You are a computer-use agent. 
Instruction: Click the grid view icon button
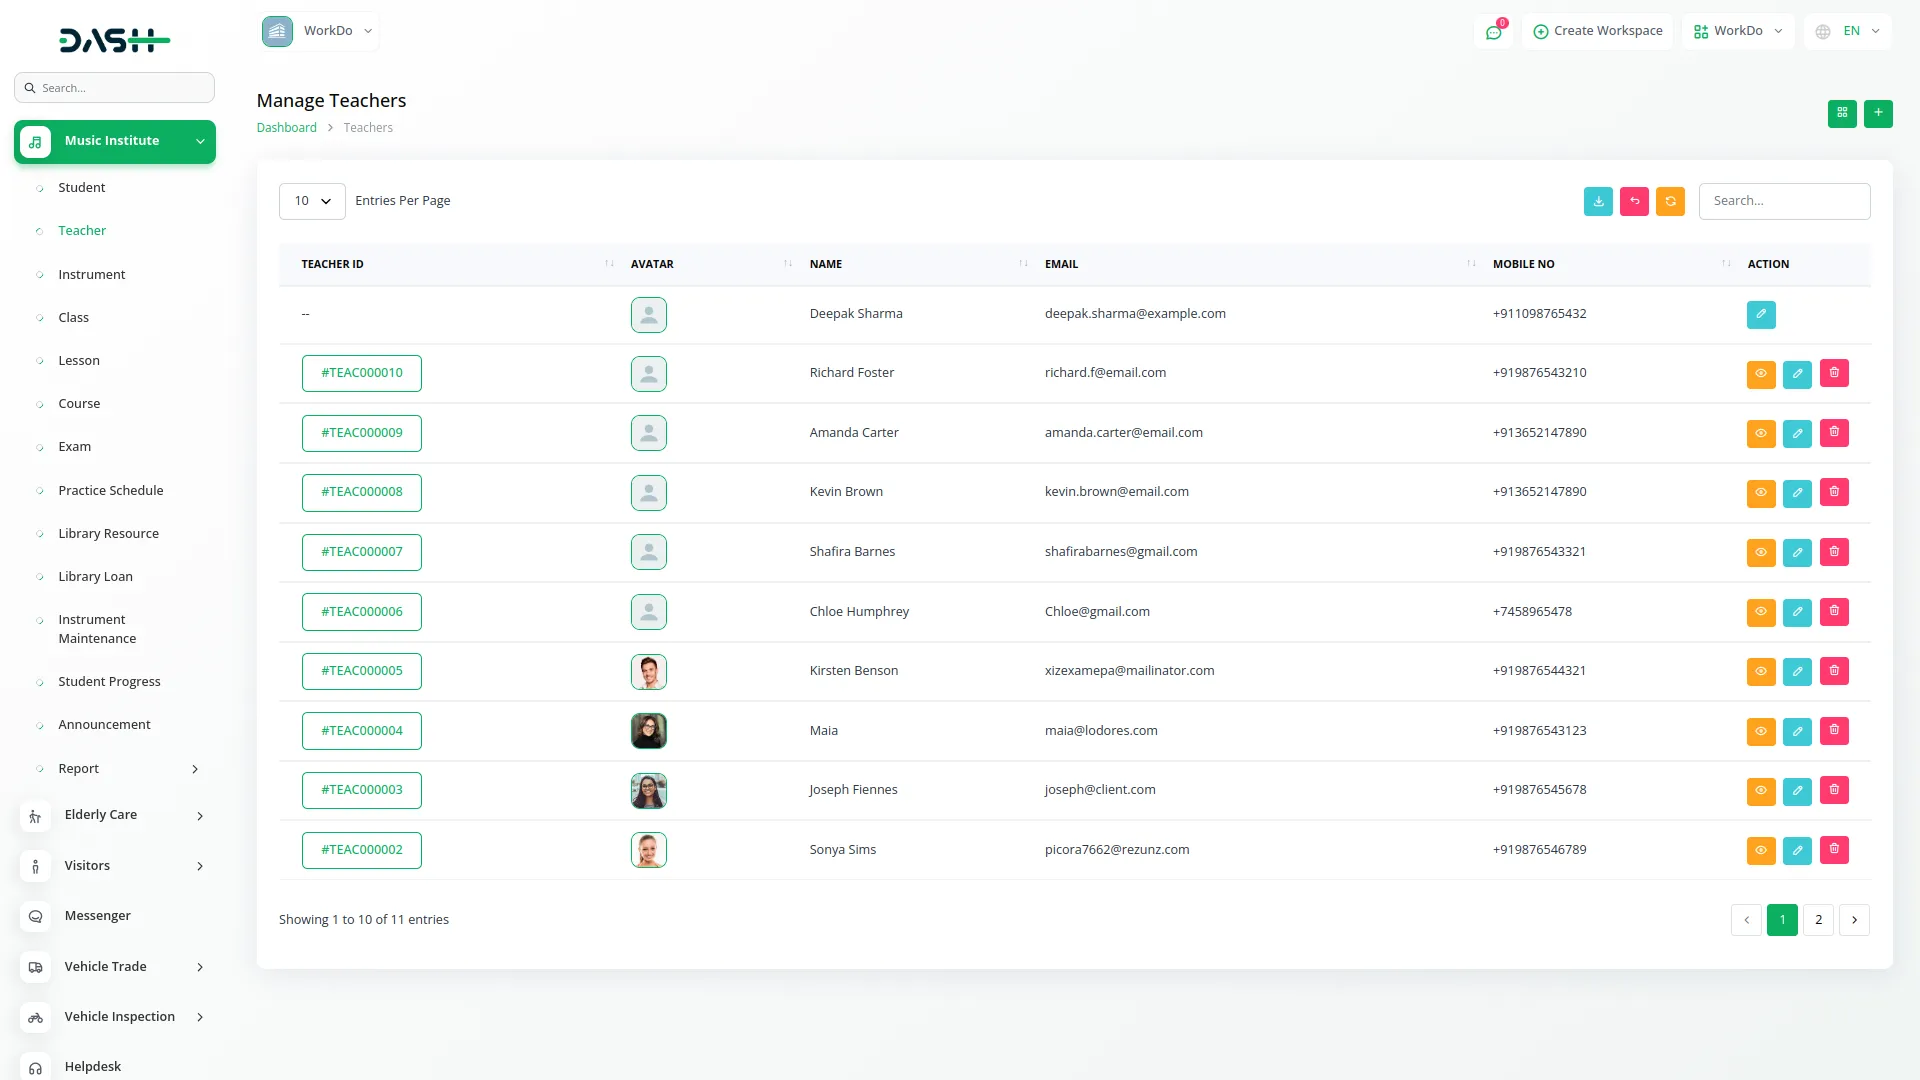click(1842, 113)
